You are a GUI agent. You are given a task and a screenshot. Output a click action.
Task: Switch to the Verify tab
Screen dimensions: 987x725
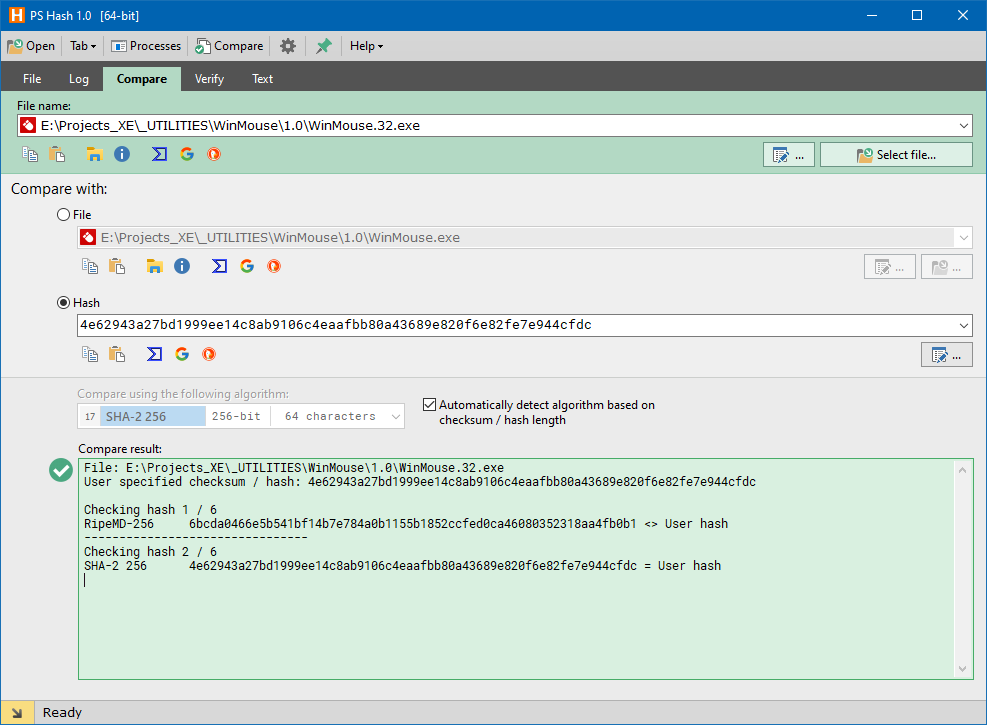(209, 79)
